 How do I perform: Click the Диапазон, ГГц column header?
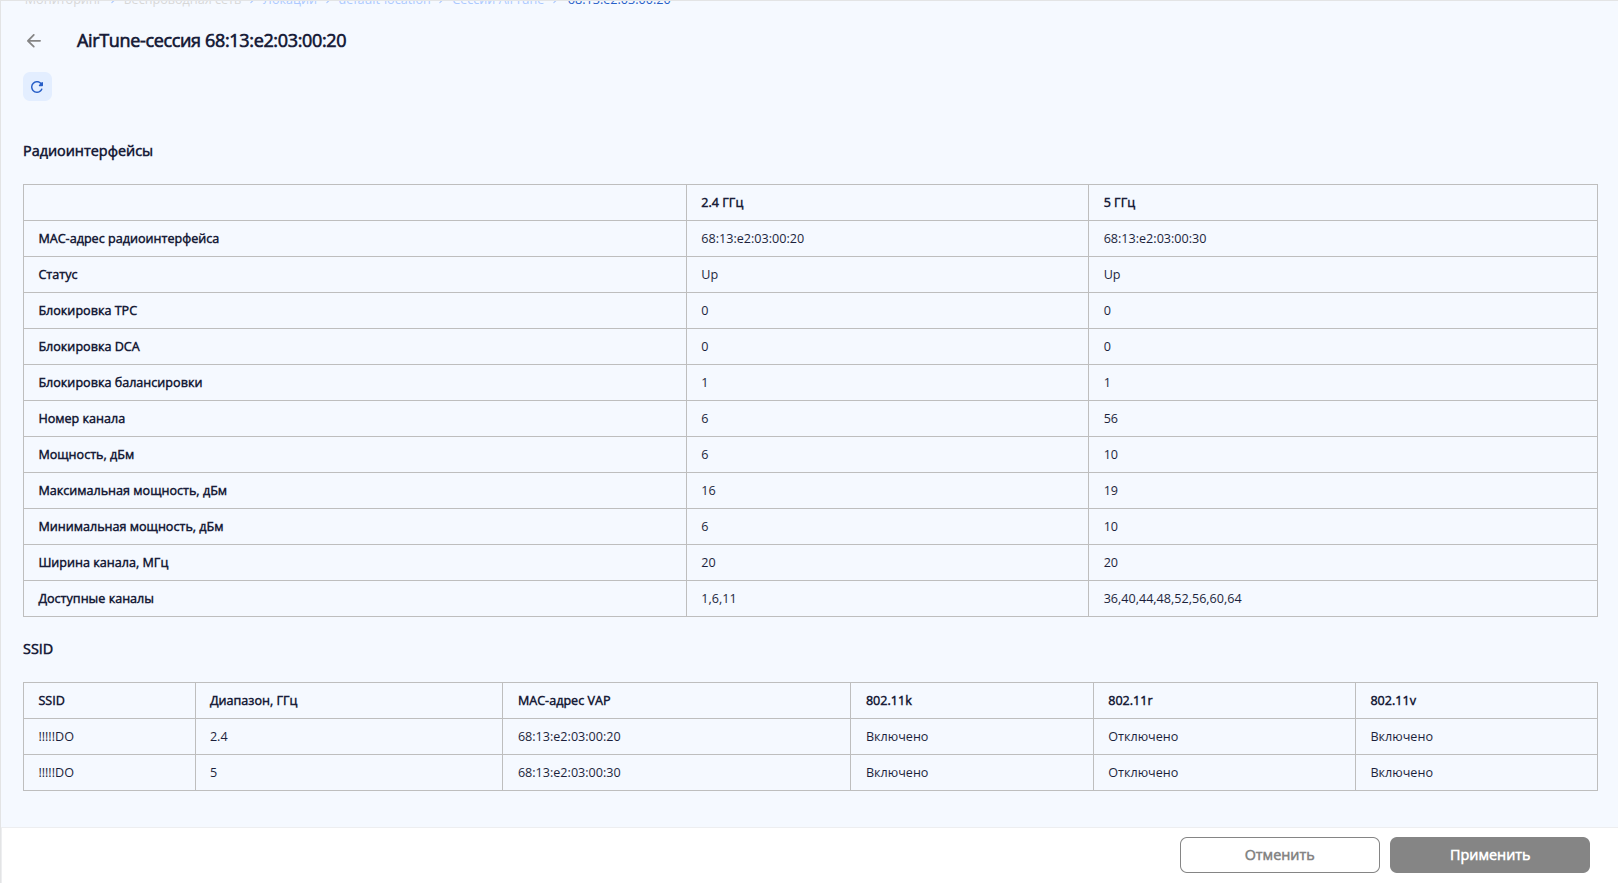[x=254, y=701]
